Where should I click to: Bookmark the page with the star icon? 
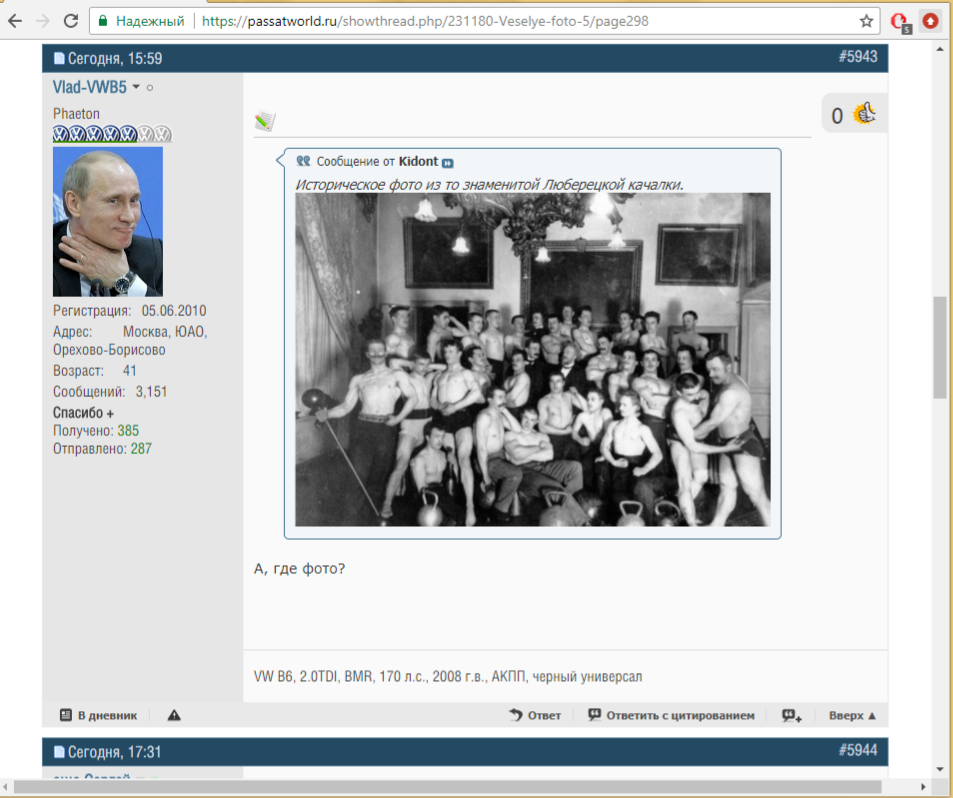click(866, 20)
